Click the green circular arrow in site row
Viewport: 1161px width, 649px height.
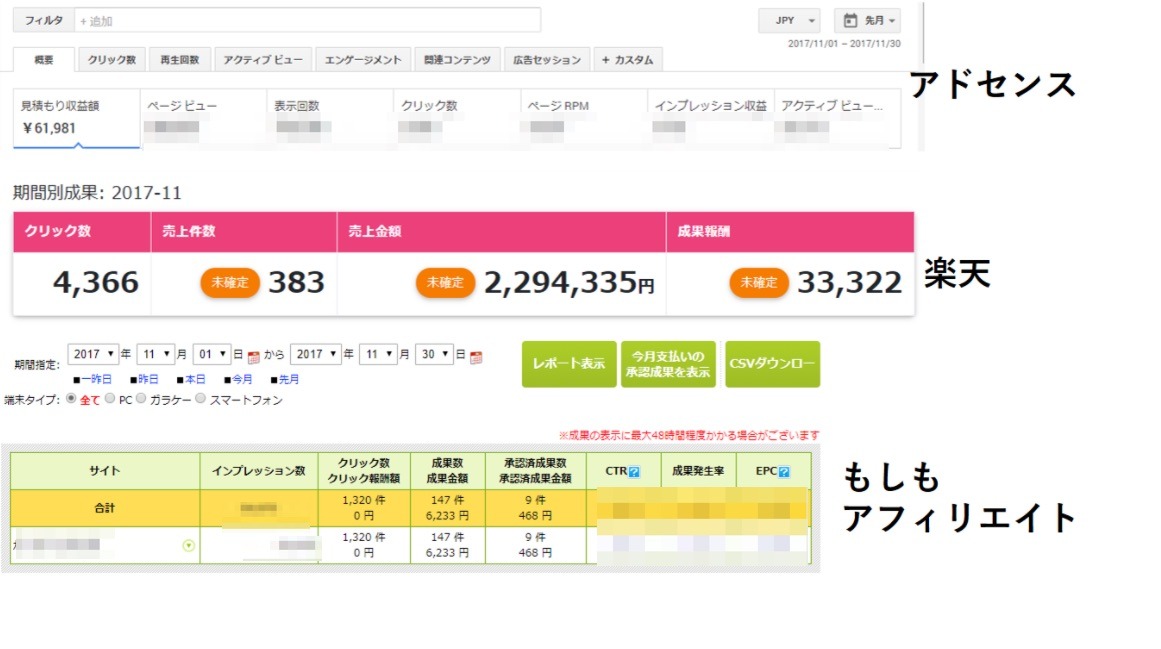[x=188, y=546]
